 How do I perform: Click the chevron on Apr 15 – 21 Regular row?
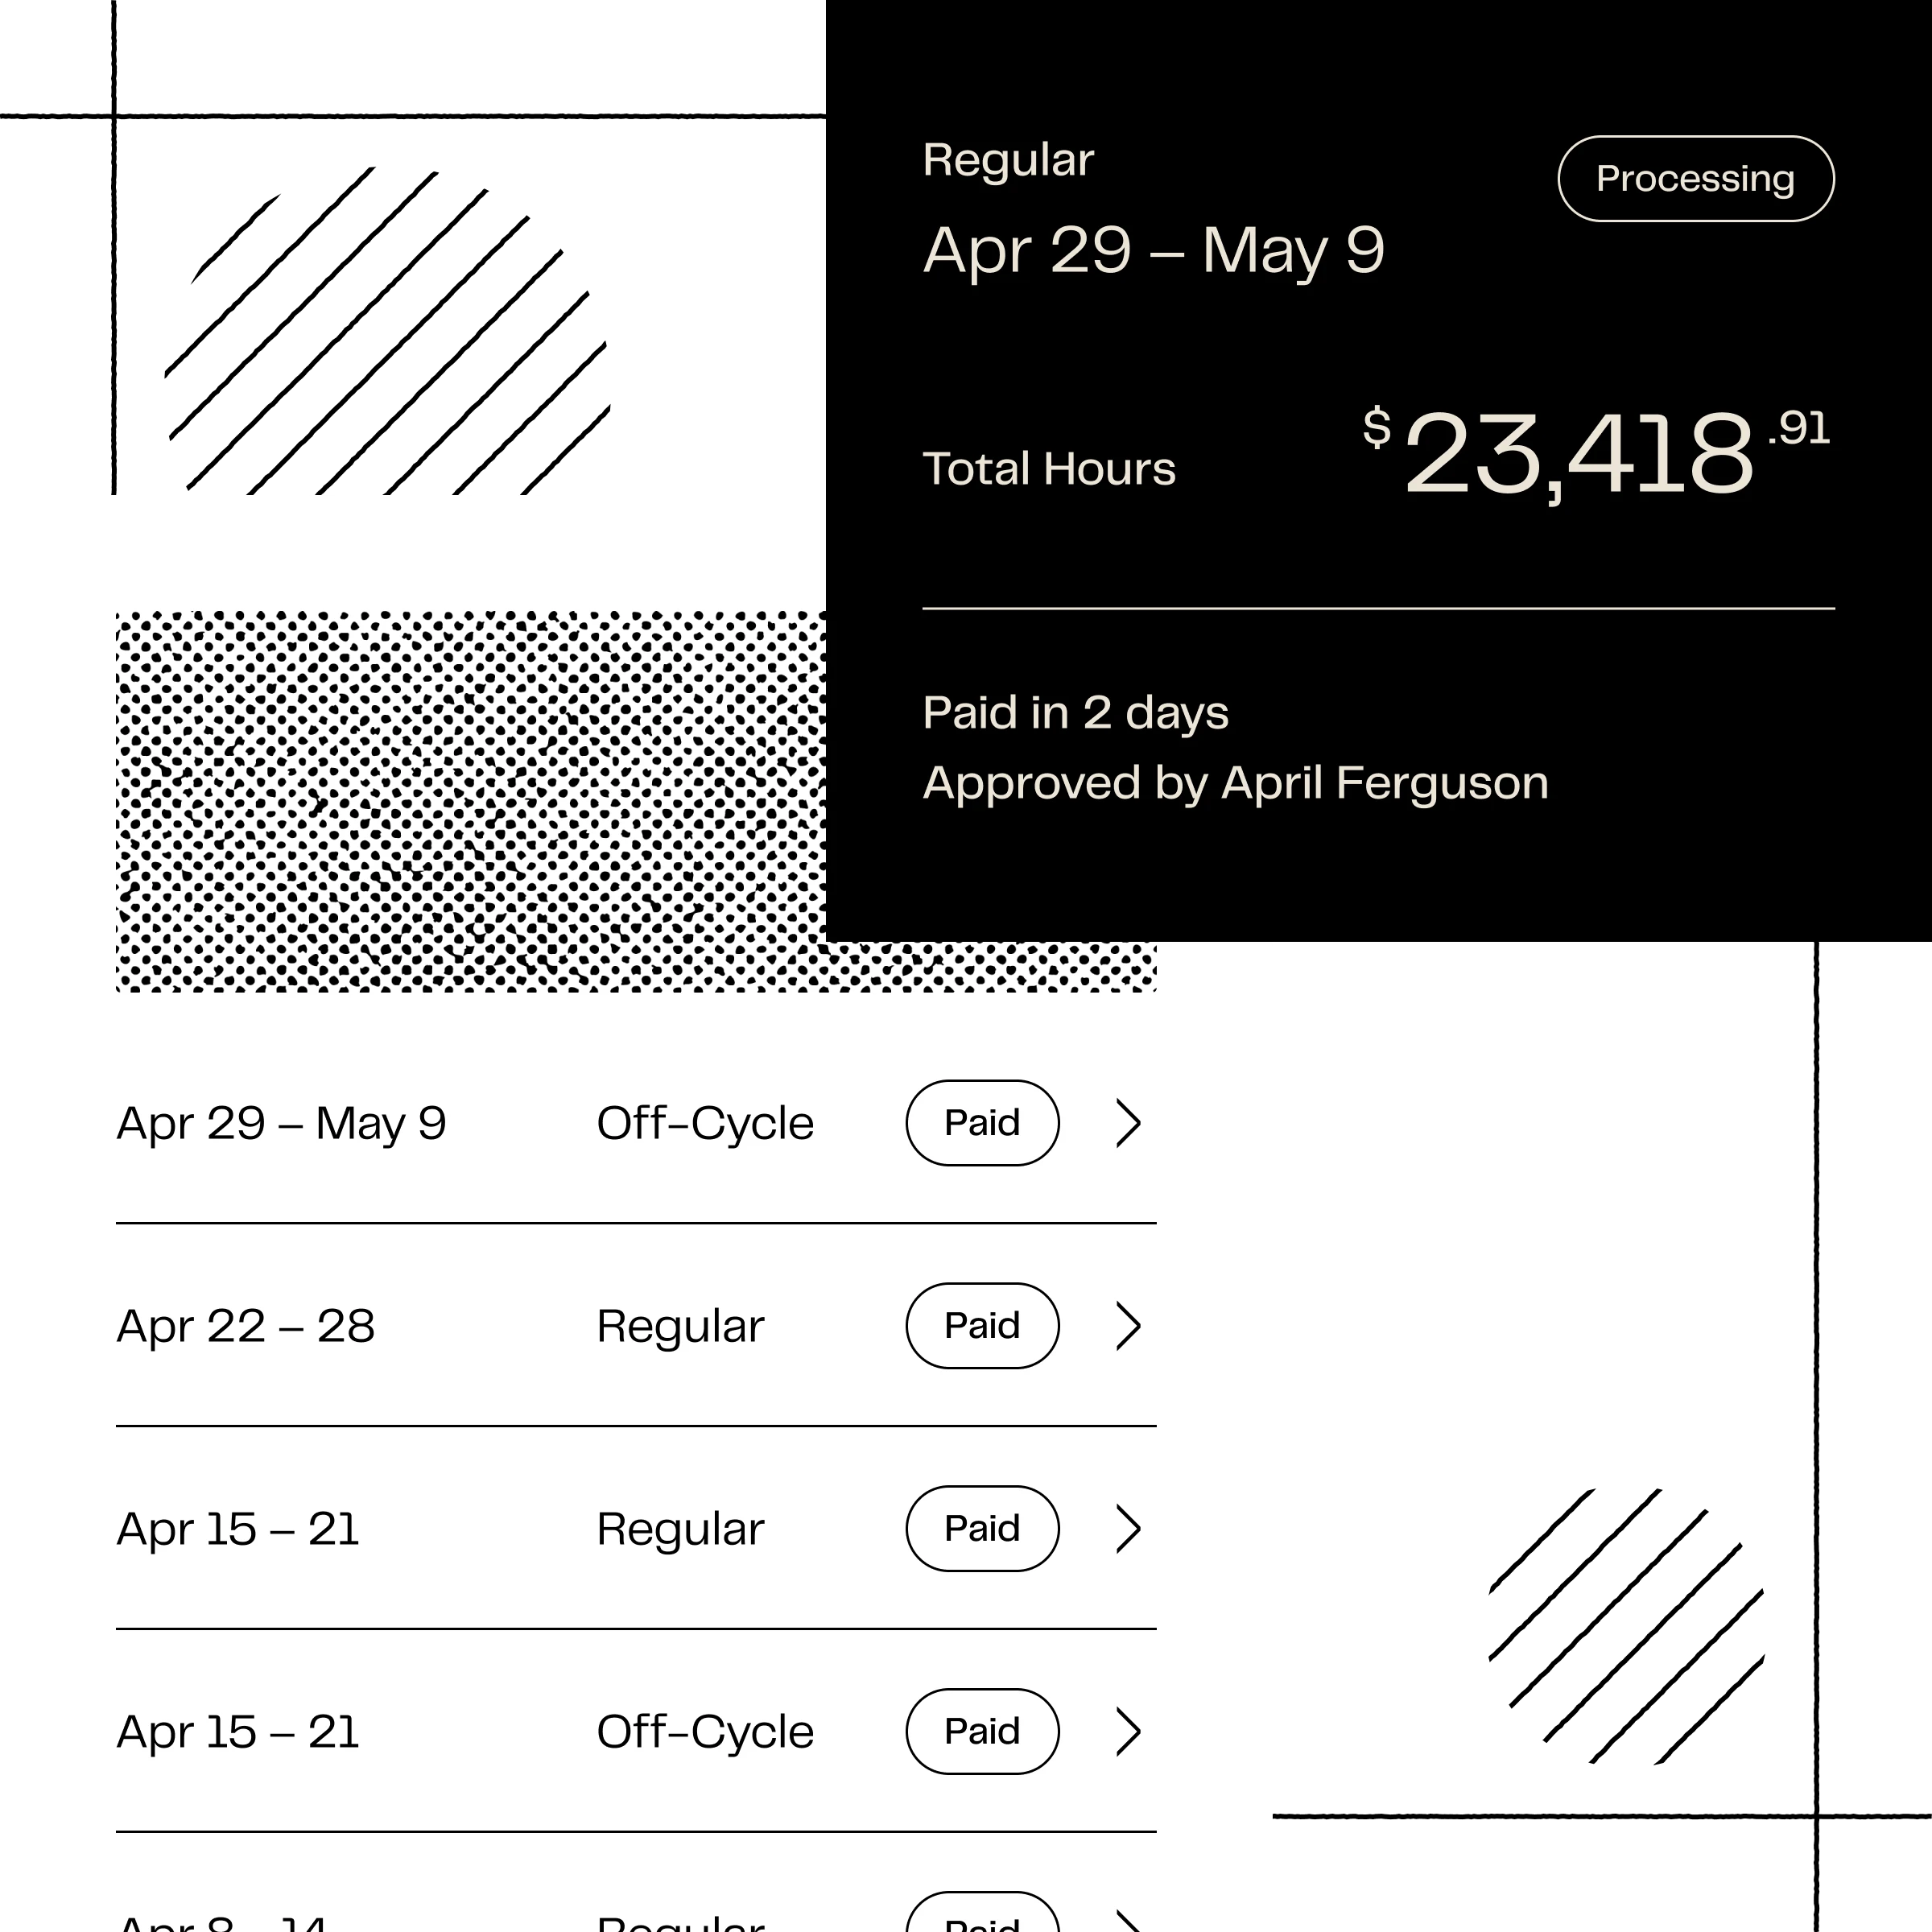(x=1128, y=1529)
